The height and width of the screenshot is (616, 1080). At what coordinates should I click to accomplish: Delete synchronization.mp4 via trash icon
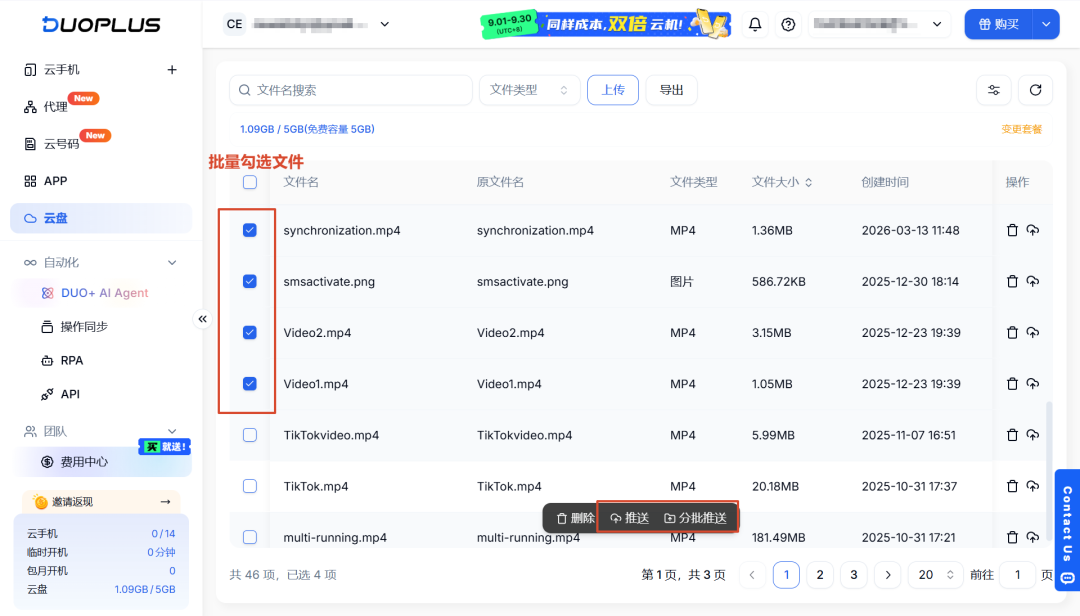pyautogui.click(x=1012, y=230)
